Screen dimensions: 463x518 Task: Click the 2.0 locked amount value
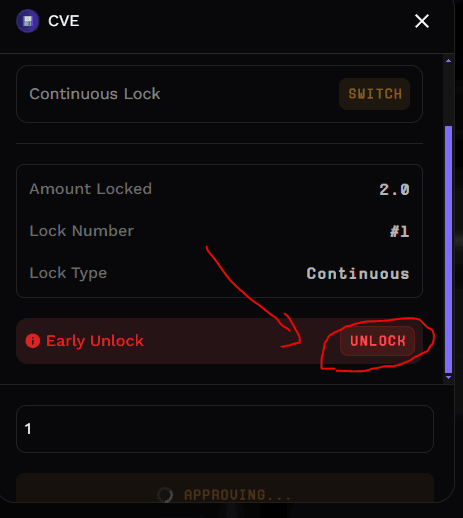[x=394, y=189]
